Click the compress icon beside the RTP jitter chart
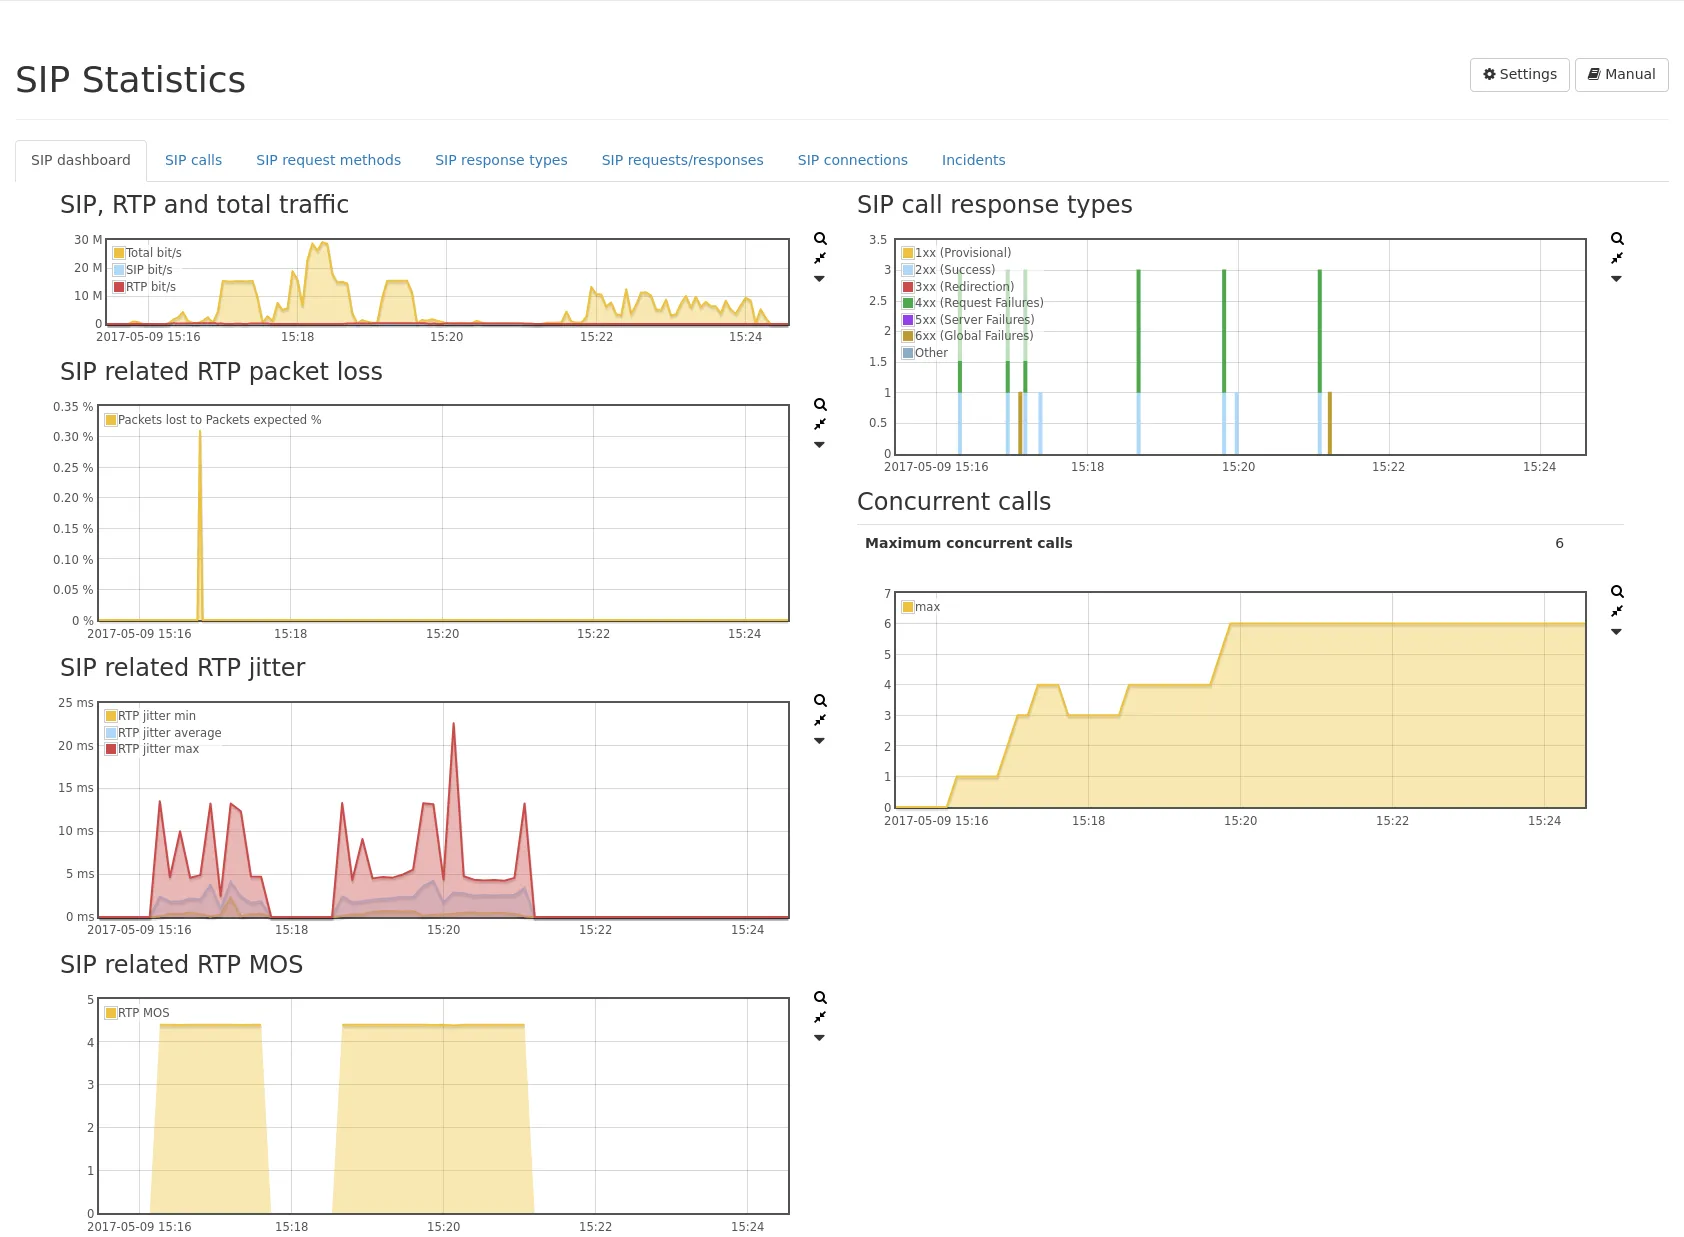 [820, 720]
